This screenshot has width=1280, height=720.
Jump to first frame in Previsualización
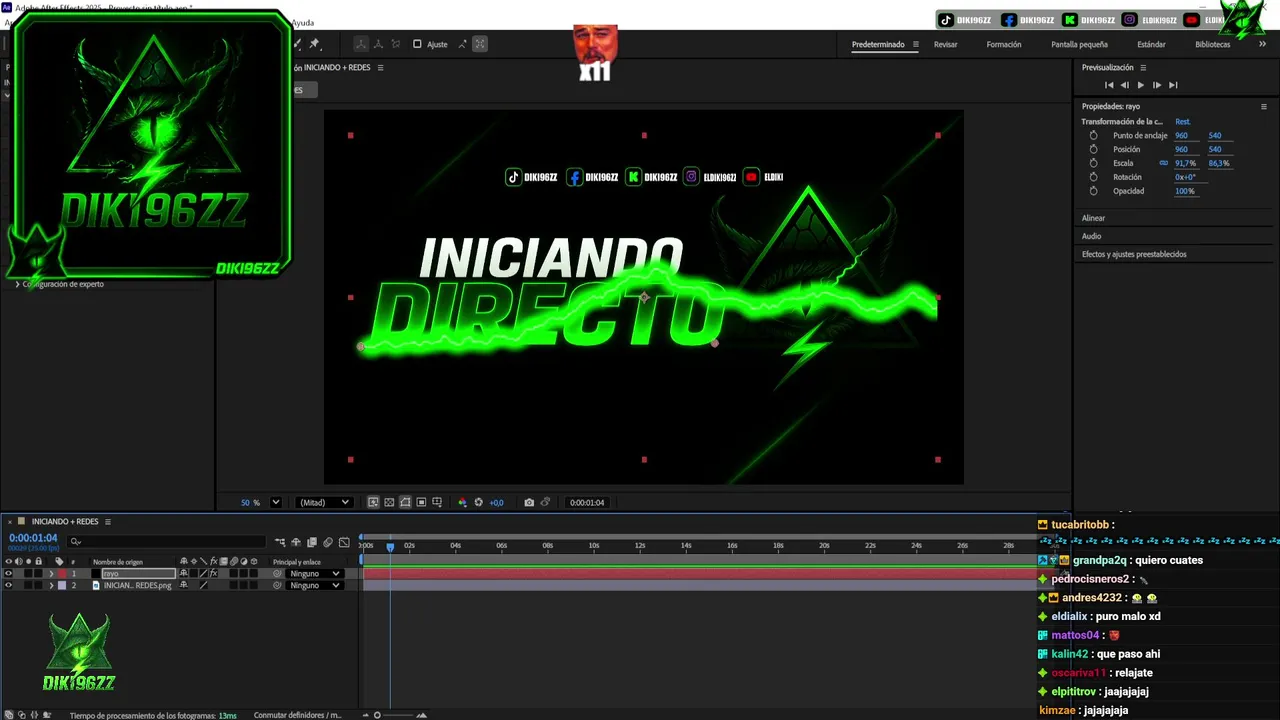[x=1108, y=85]
